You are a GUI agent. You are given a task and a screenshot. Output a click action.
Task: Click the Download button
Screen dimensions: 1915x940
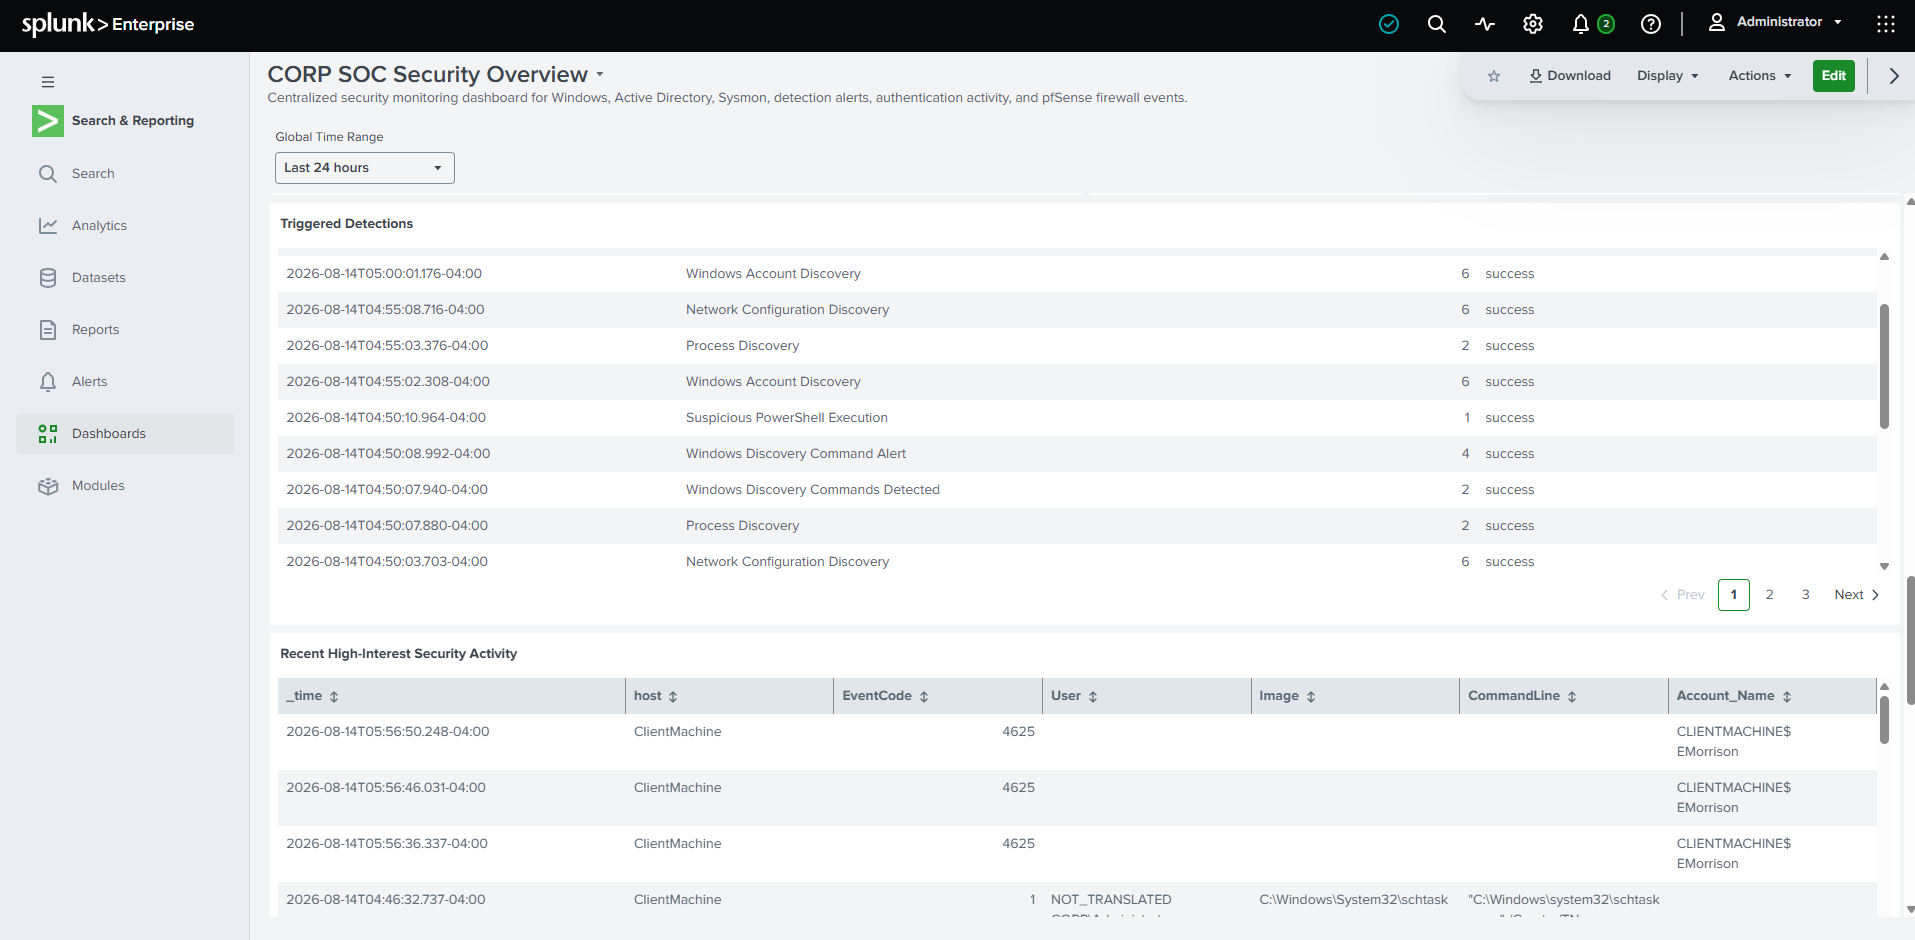(1570, 76)
